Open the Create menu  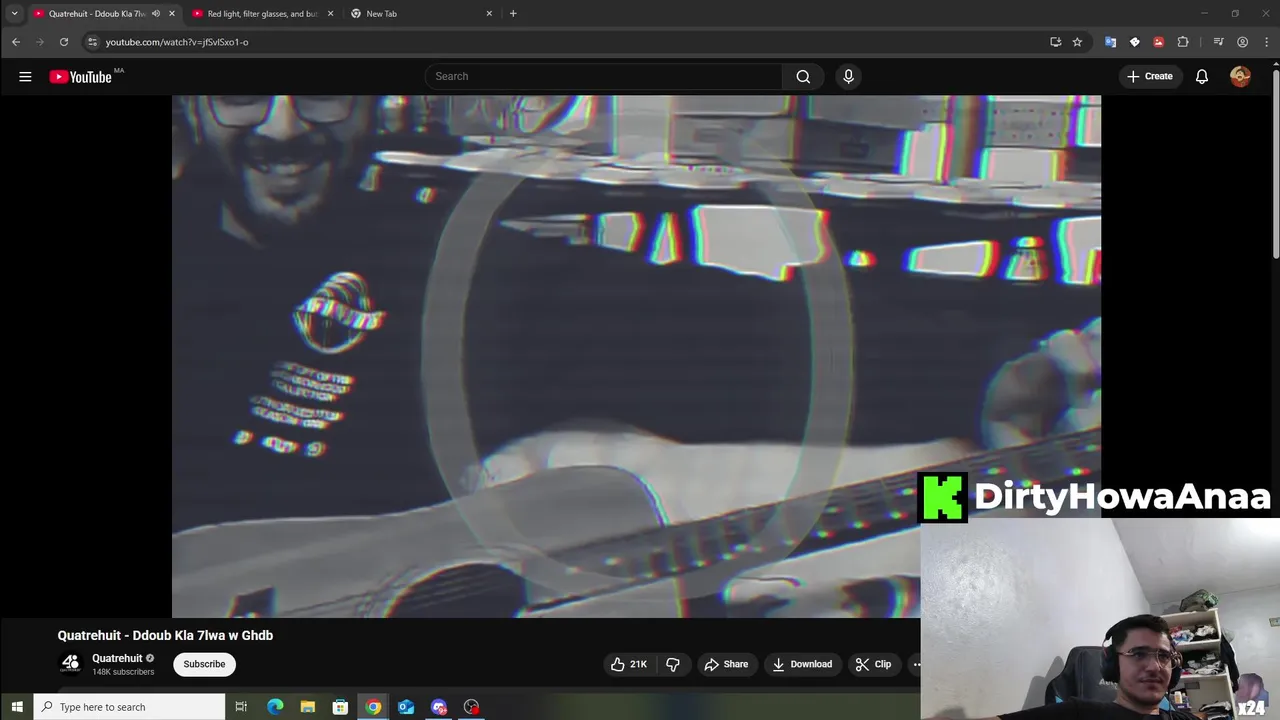coord(1150,76)
